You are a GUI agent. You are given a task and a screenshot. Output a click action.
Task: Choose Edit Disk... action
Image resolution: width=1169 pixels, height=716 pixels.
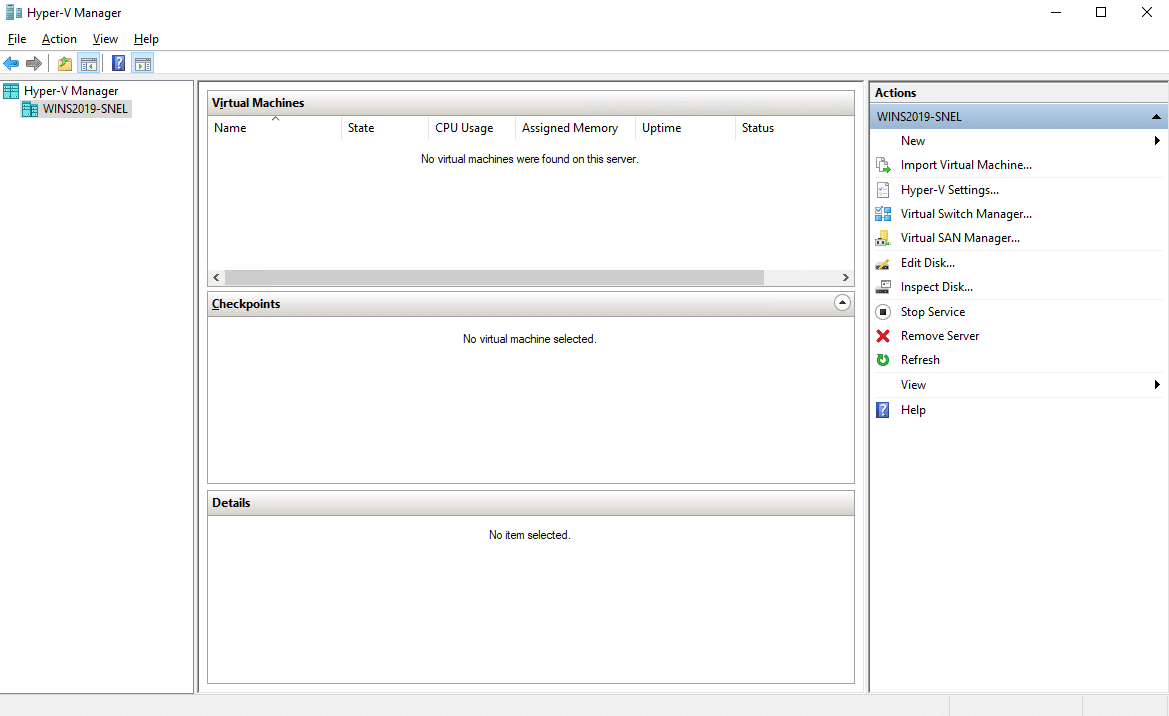[x=927, y=263]
